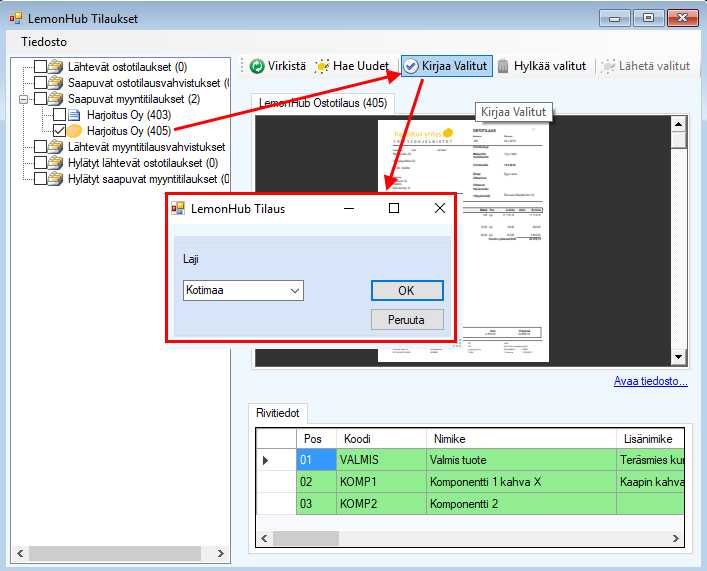
Task: Click the KOMP2 code cell
Action: pos(381,504)
